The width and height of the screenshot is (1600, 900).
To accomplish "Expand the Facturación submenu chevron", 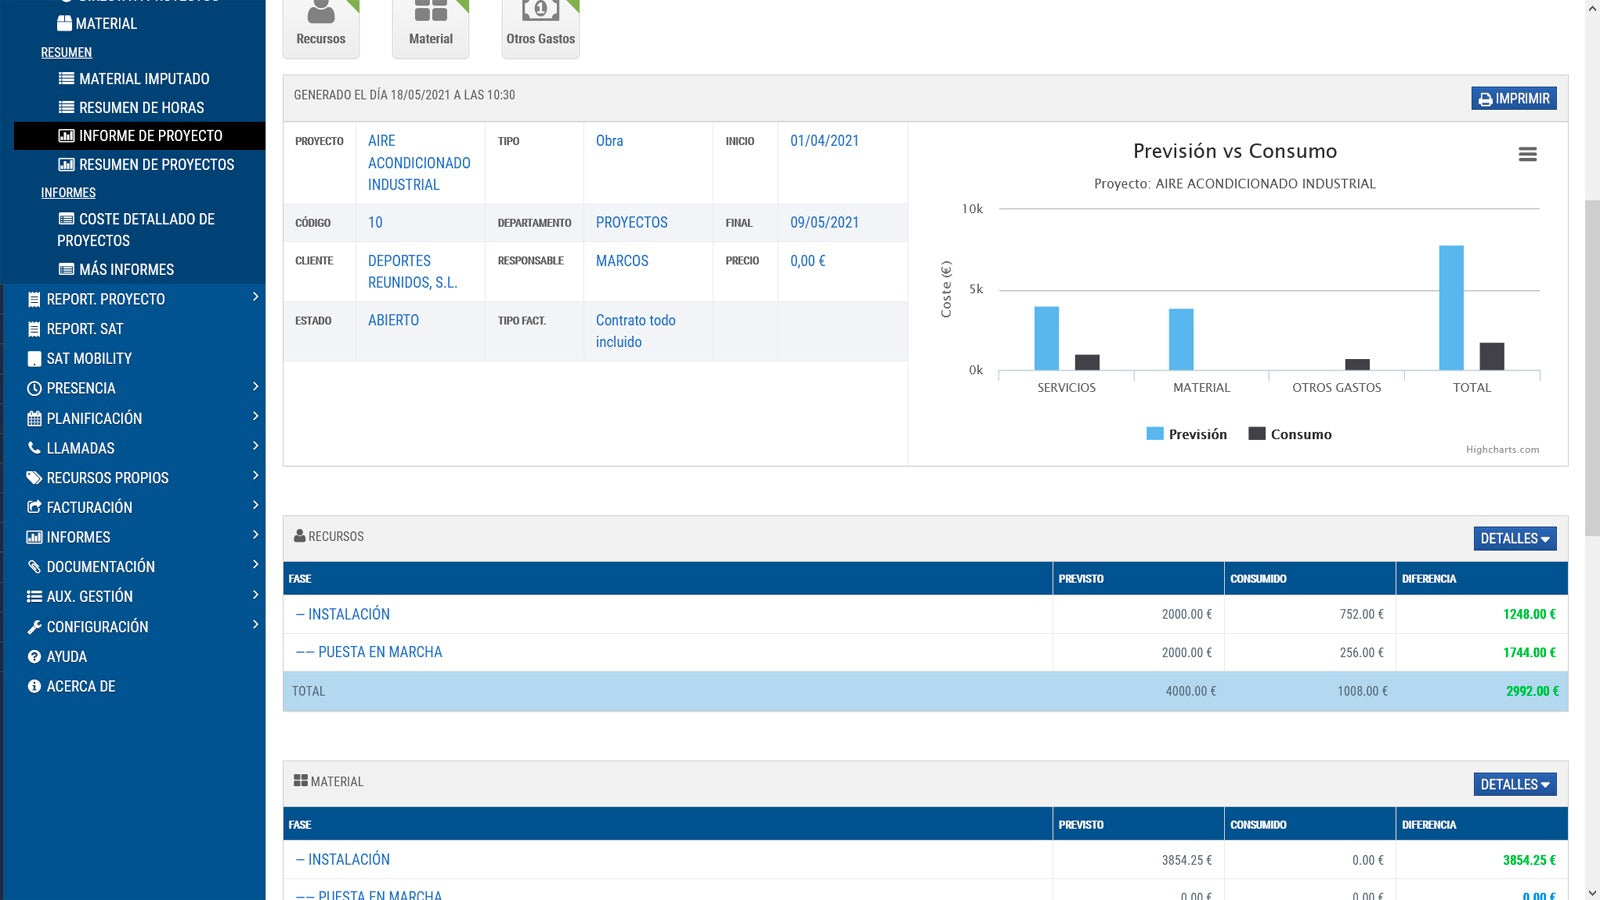I will click(x=255, y=506).
